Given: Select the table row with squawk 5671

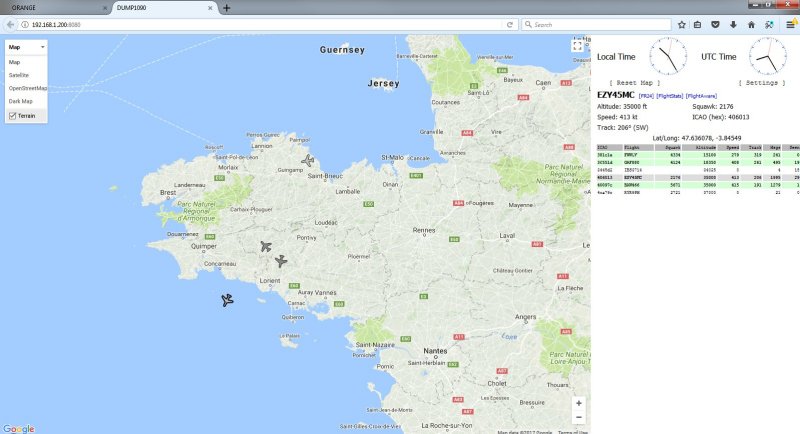Looking at the screenshot, I should 698,185.
